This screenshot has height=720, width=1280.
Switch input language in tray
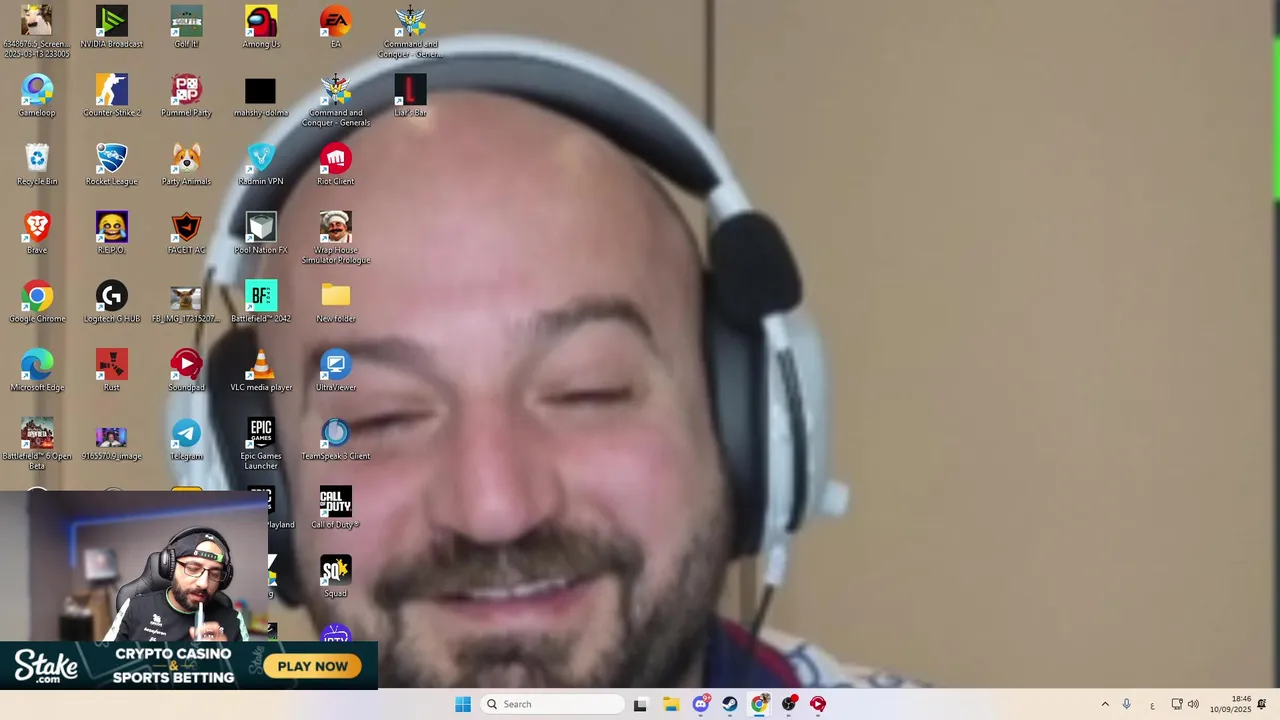tap(1152, 705)
